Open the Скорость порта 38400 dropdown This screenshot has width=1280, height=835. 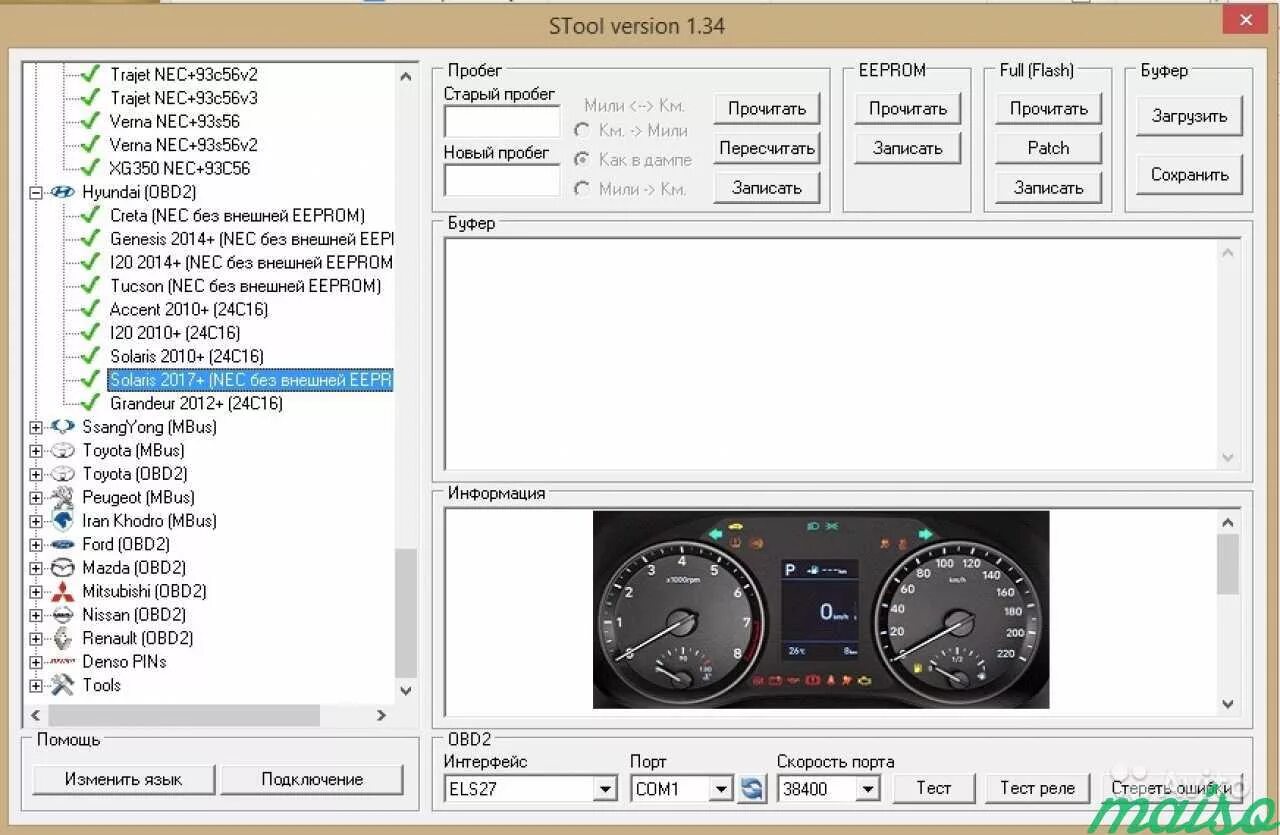(868, 789)
